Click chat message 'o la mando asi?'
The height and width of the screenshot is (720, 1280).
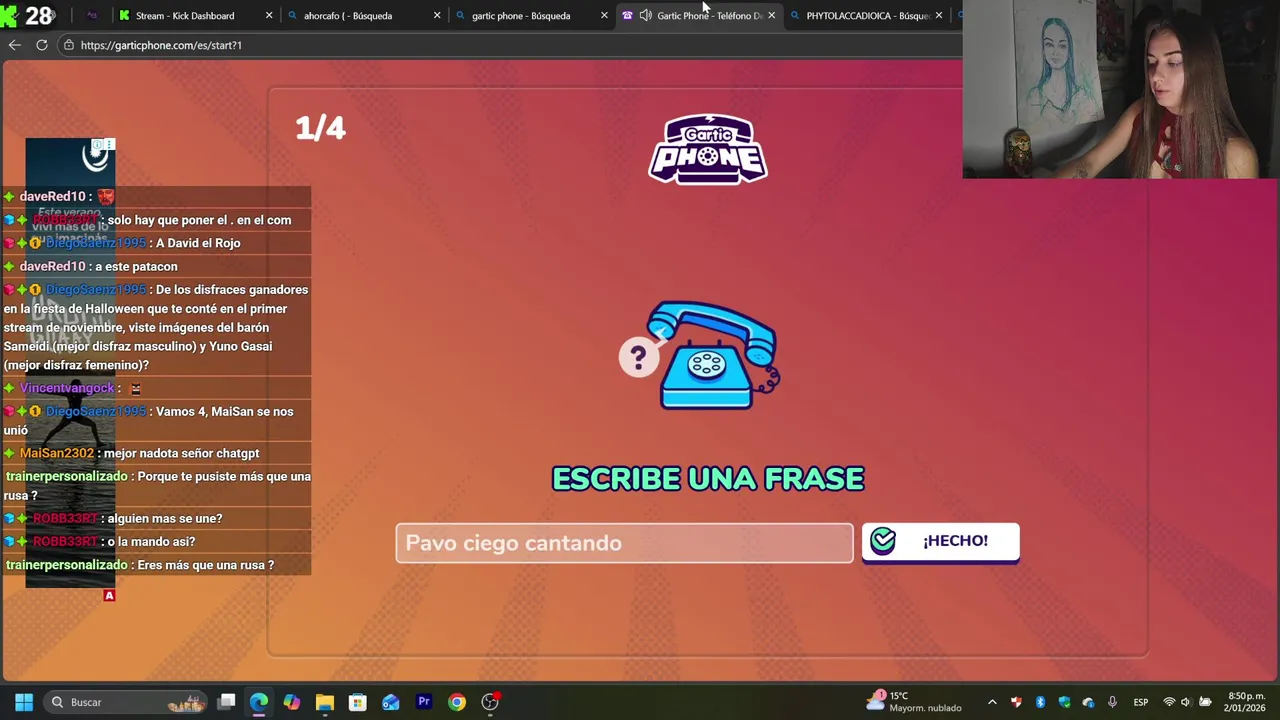[x=151, y=541]
